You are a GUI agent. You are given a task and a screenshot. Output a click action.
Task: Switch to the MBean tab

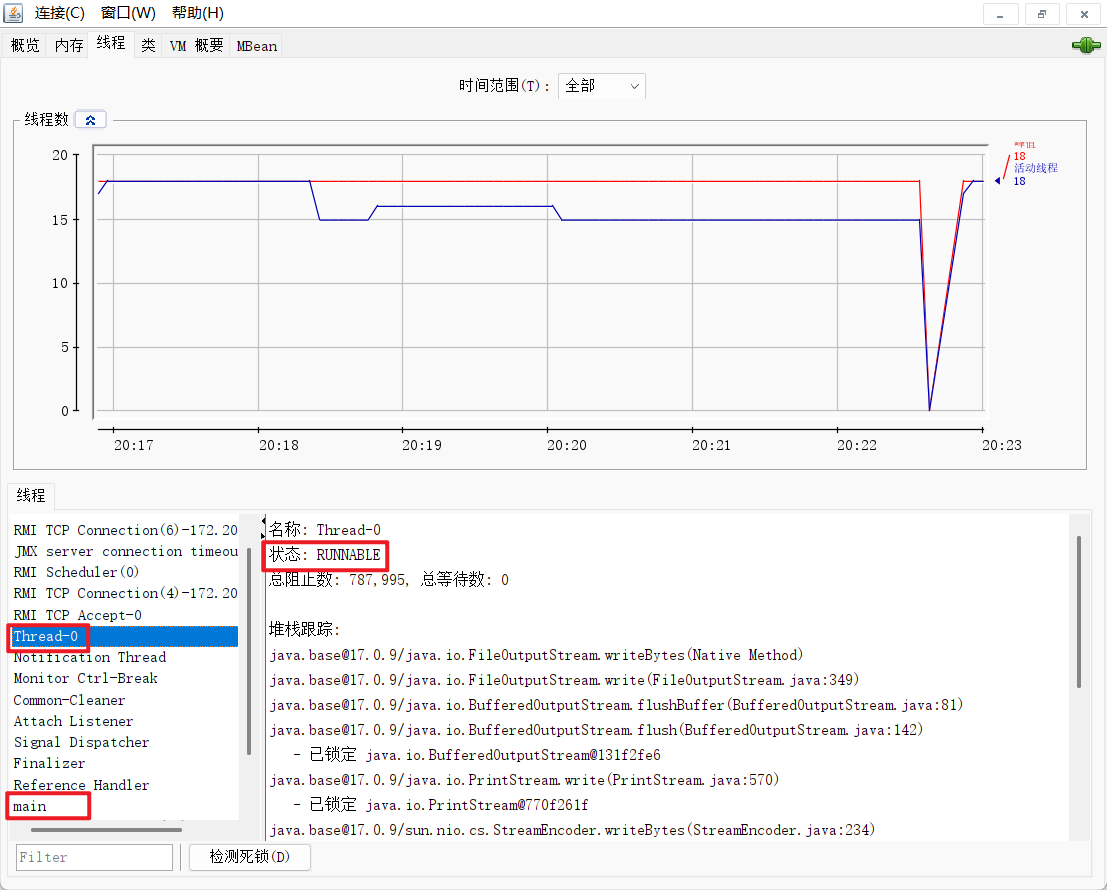click(256, 46)
